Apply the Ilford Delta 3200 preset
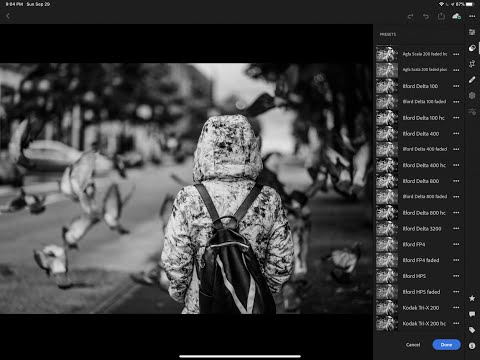This screenshot has height=360, width=480. 420,228
